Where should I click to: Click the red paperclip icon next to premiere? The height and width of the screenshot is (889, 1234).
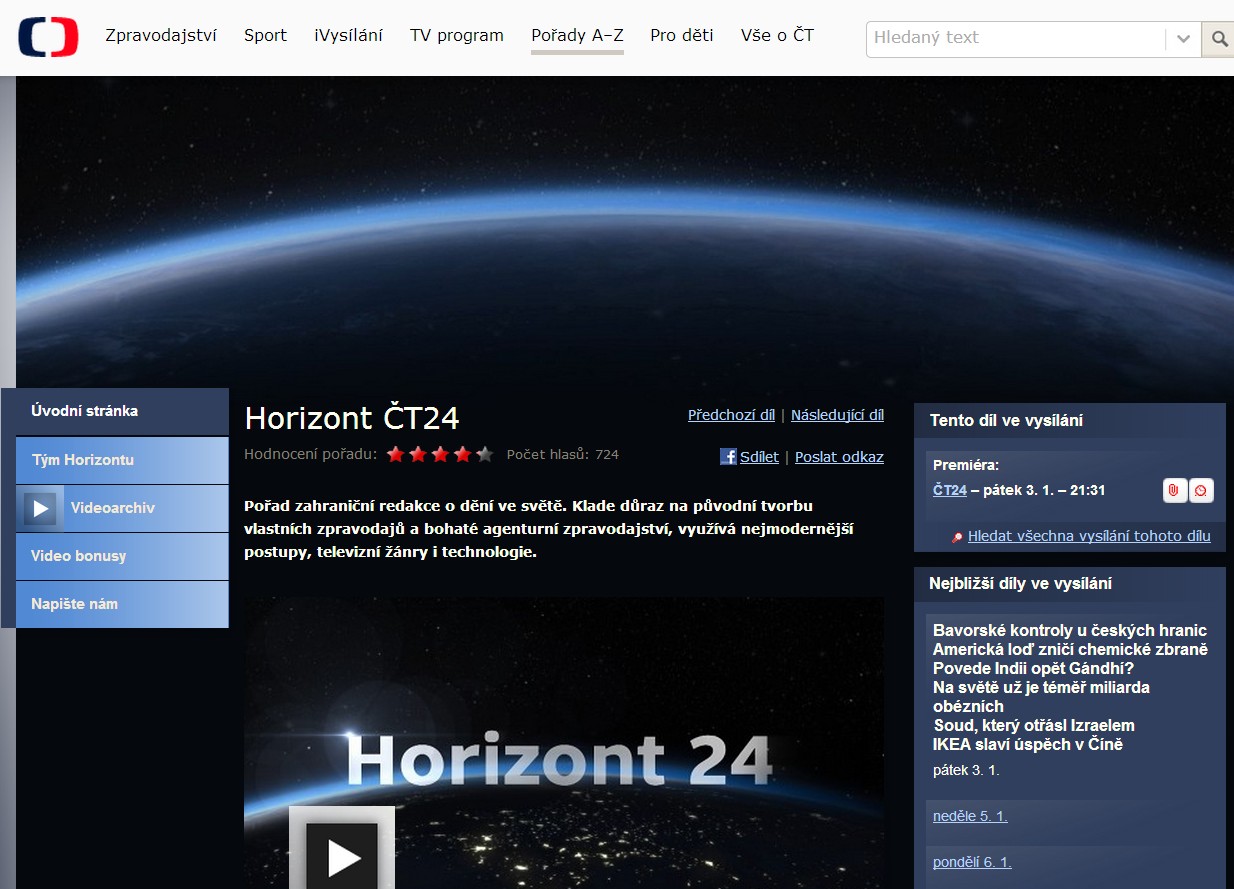(x=1174, y=490)
